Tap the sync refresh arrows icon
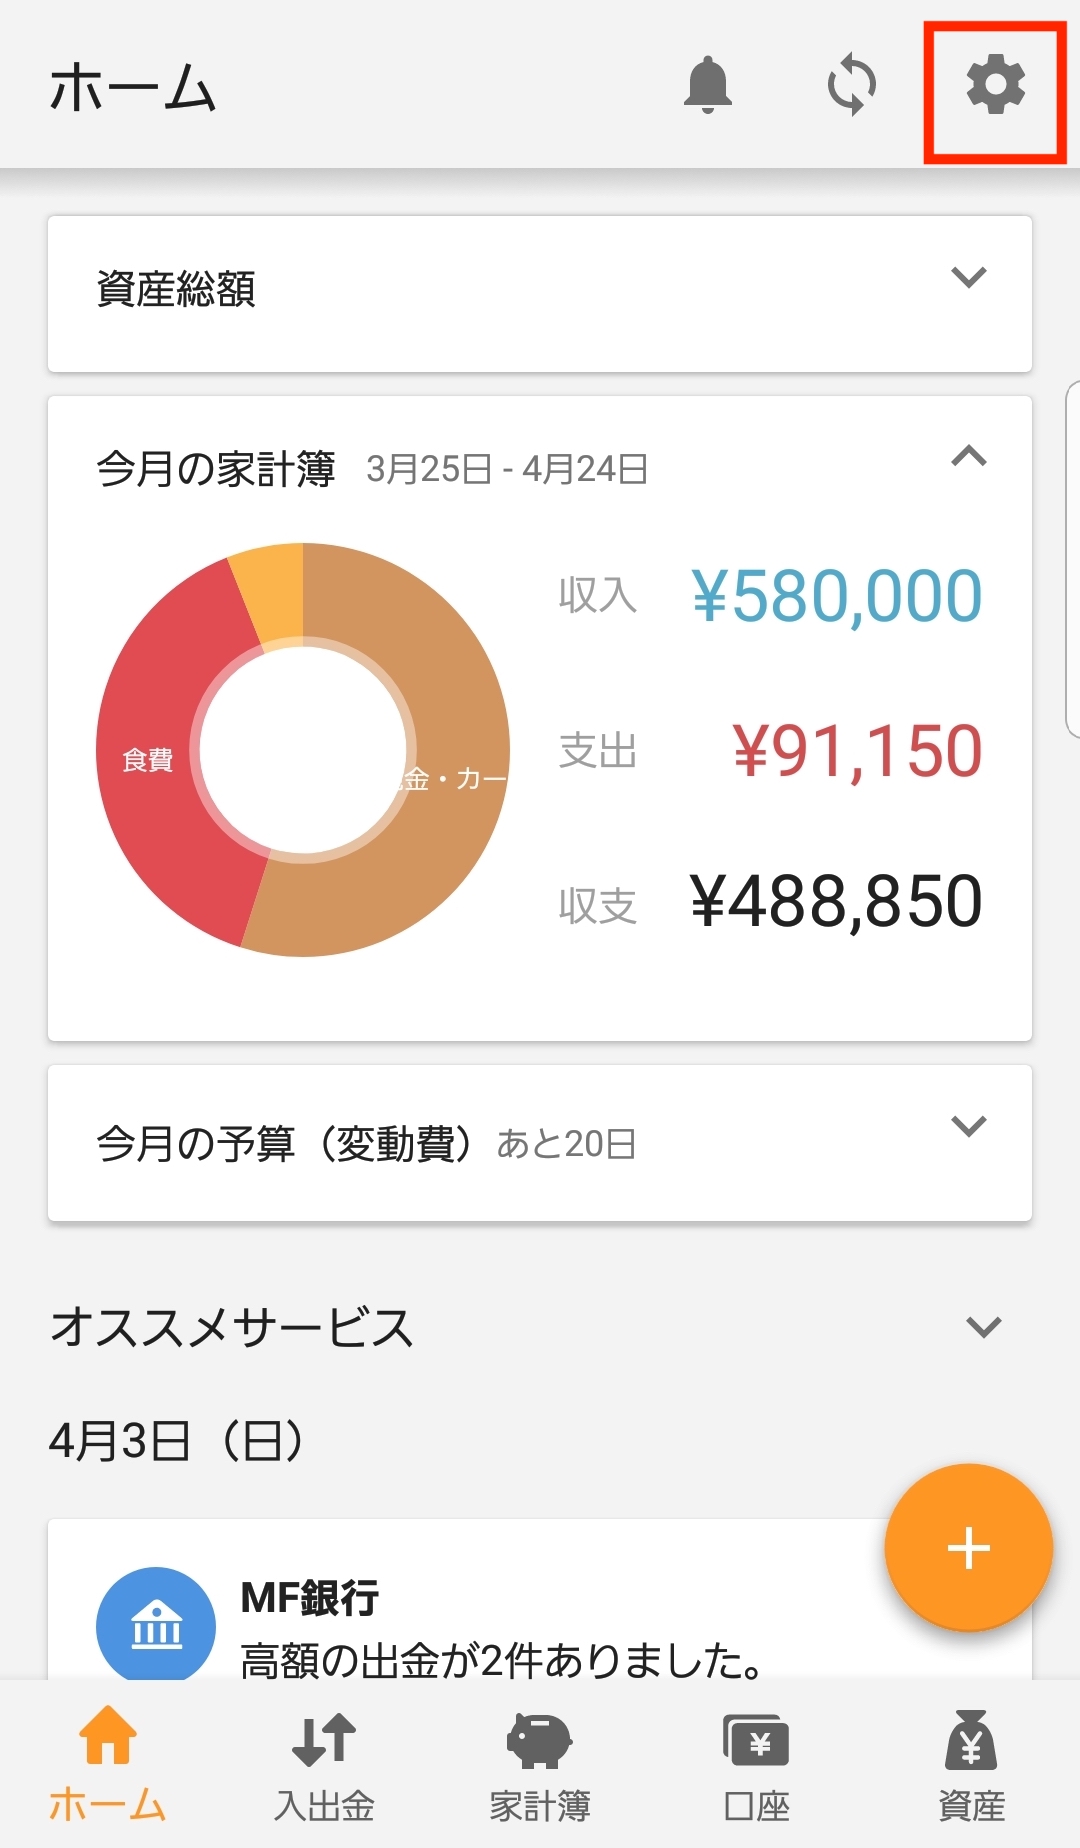1080x1848 pixels. click(x=852, y=85)
